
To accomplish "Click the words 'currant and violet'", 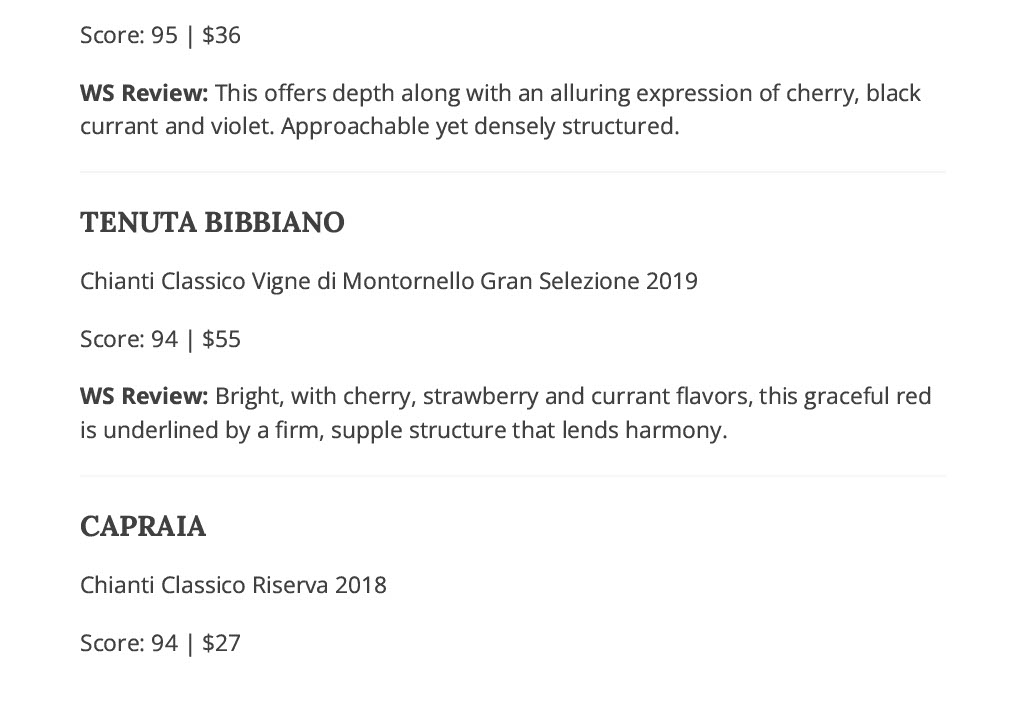I will [x=175, y=127].
